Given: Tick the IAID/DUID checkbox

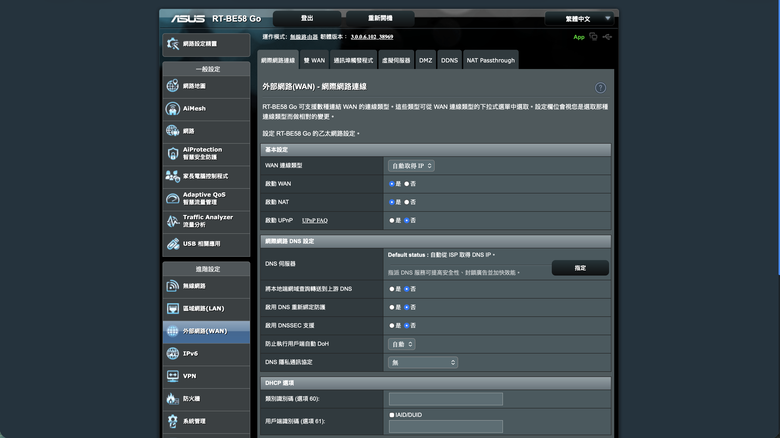Looking at the screenshot, I should pos(391,415).
